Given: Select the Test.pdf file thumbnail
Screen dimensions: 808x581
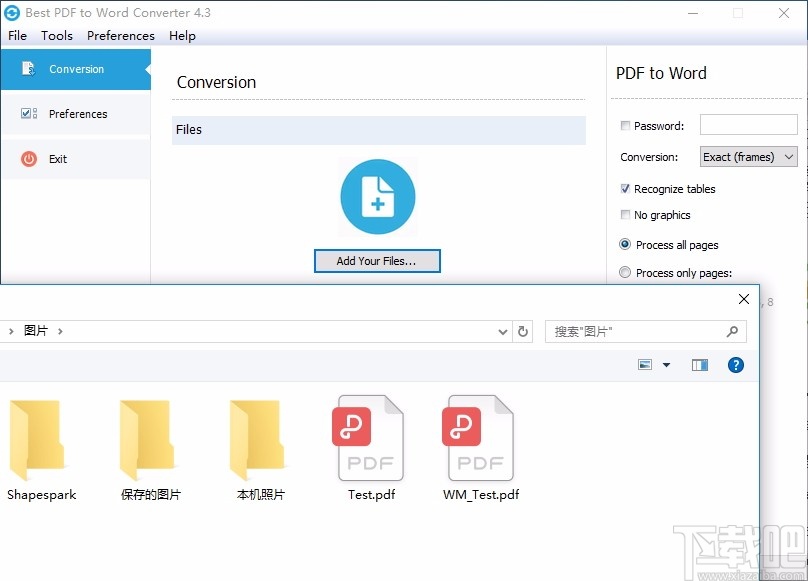Looking at the screenshot, I should pos(370,438).
